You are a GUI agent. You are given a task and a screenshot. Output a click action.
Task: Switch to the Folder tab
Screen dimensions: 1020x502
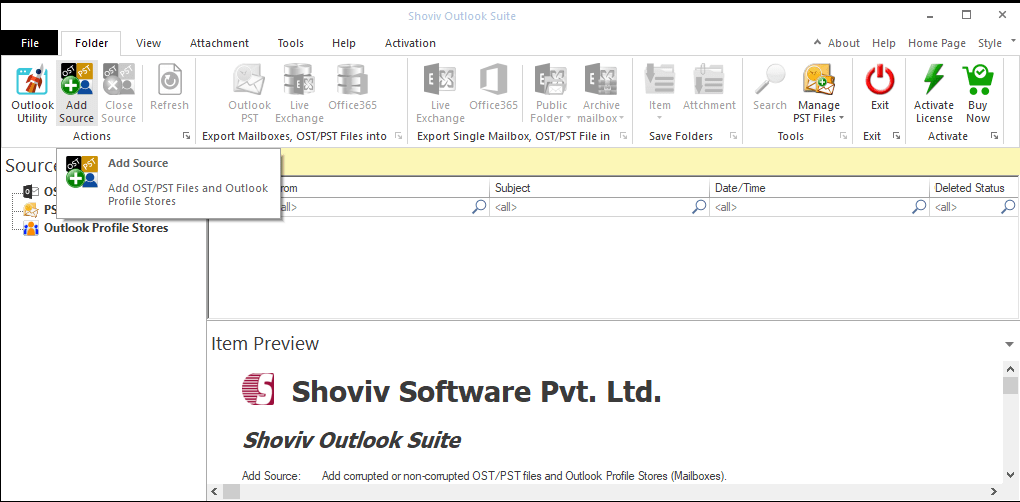(91, 43)
